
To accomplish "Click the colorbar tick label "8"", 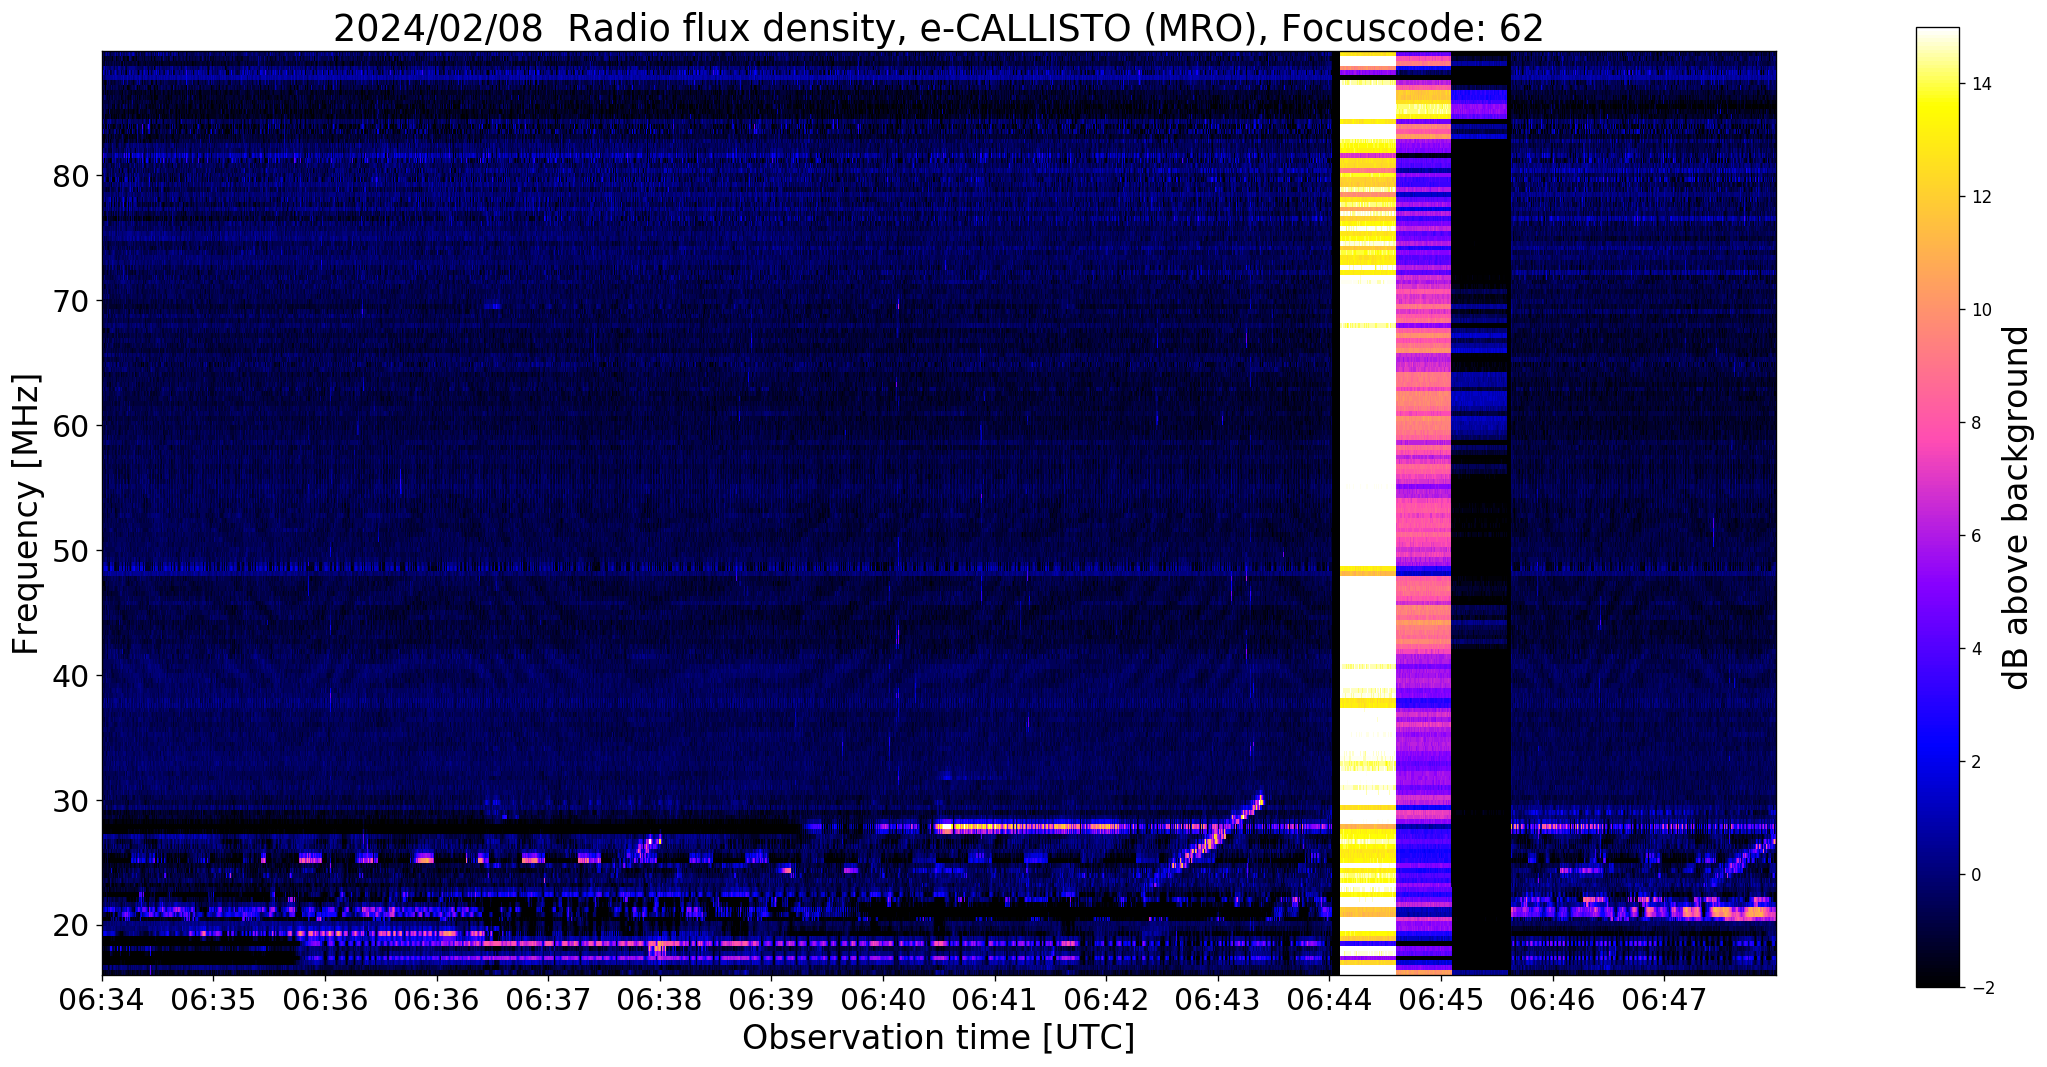I will 1976,423.
